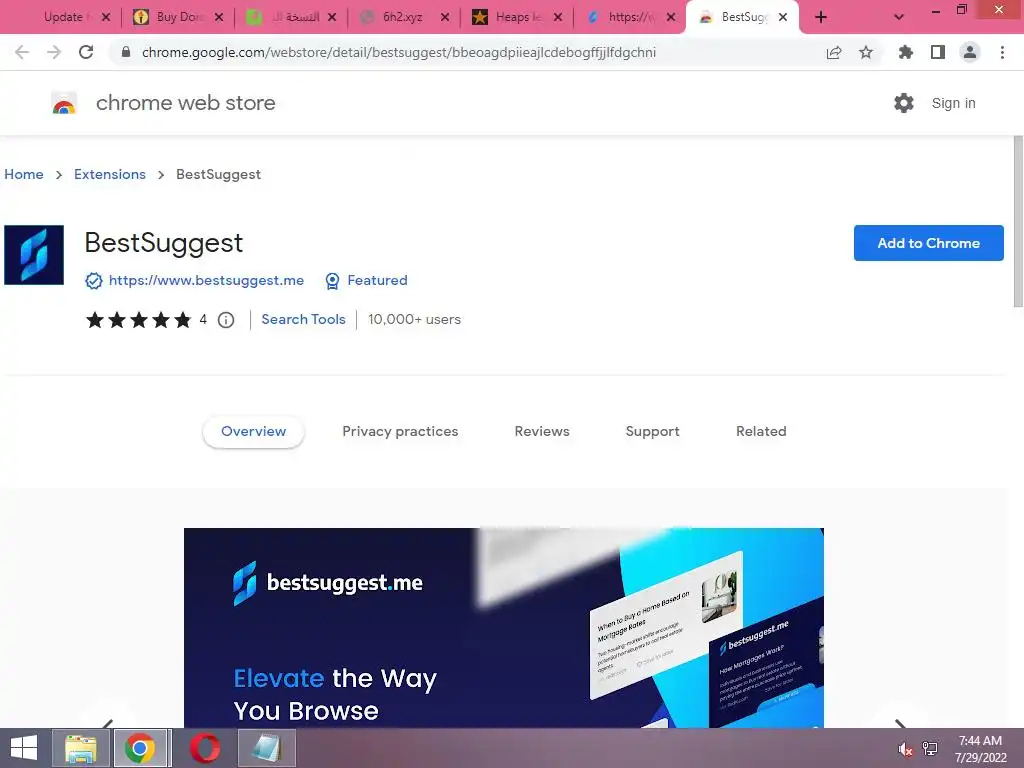Open the Reviews tab
The width and height of the screenshot is (1024, 768).
(542, 432)
